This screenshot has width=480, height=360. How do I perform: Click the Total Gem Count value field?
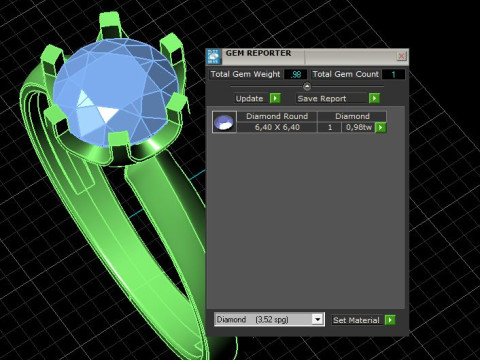click(393, 74)
